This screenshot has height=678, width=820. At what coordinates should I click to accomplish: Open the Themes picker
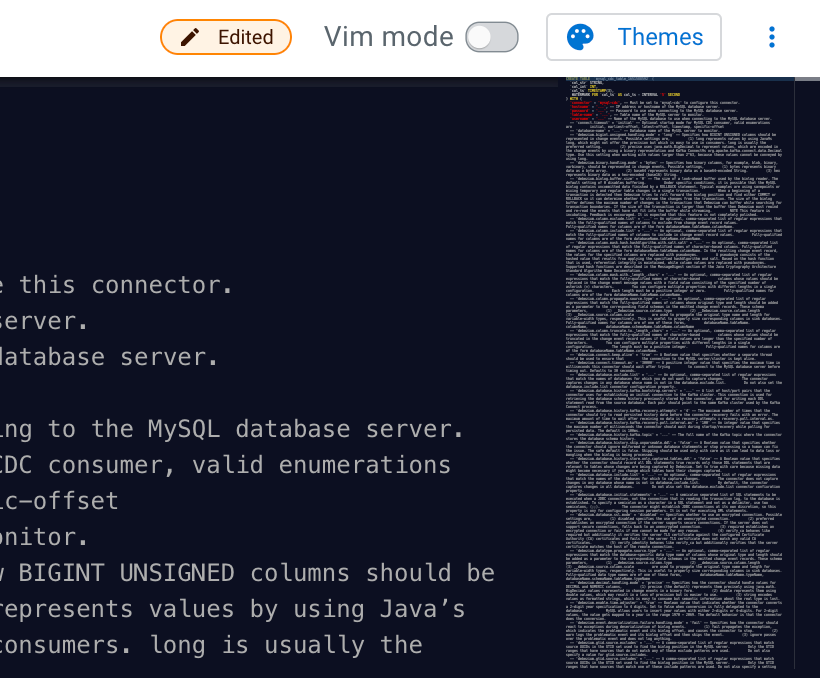pos(634,37)
